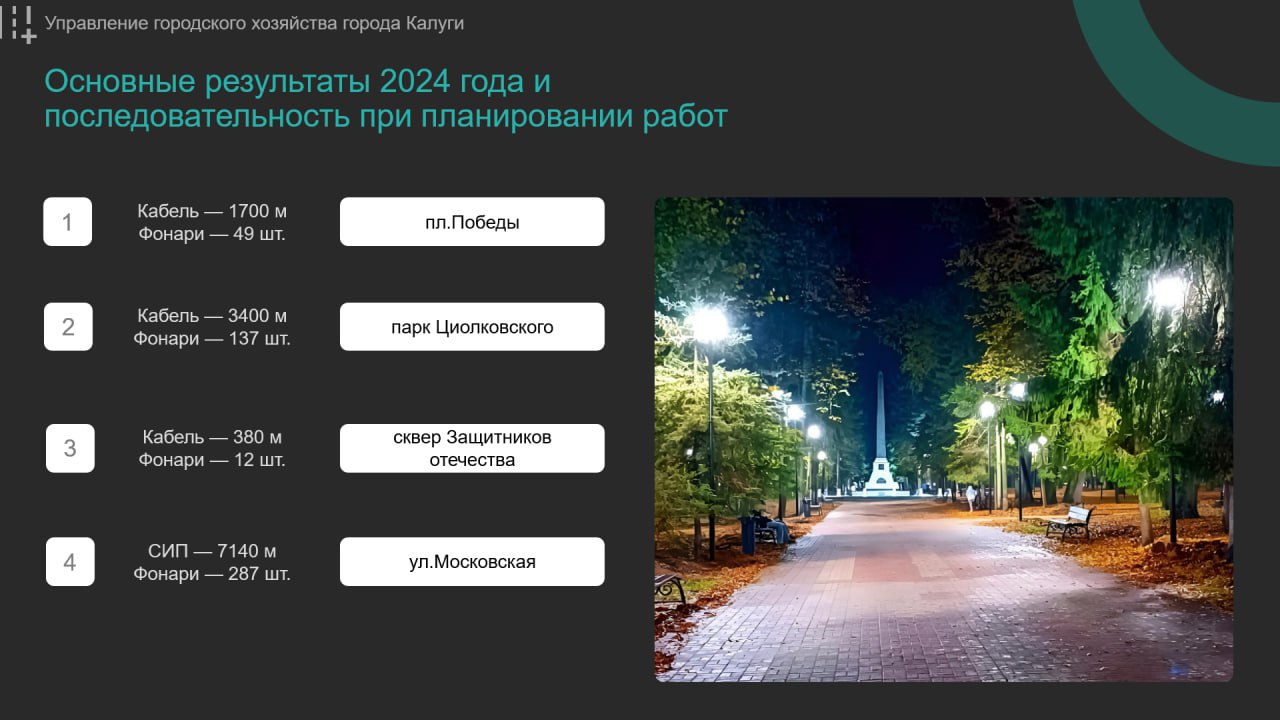Screen dimensions: 1280x720
Task: Click the number 1 box
Action: pos(67,222)
